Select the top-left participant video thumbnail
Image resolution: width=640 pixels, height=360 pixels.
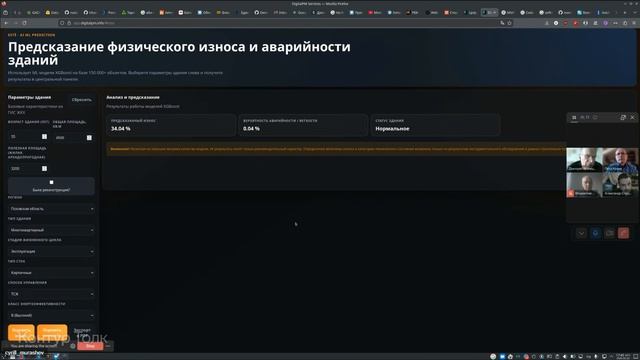pos(584,159)
